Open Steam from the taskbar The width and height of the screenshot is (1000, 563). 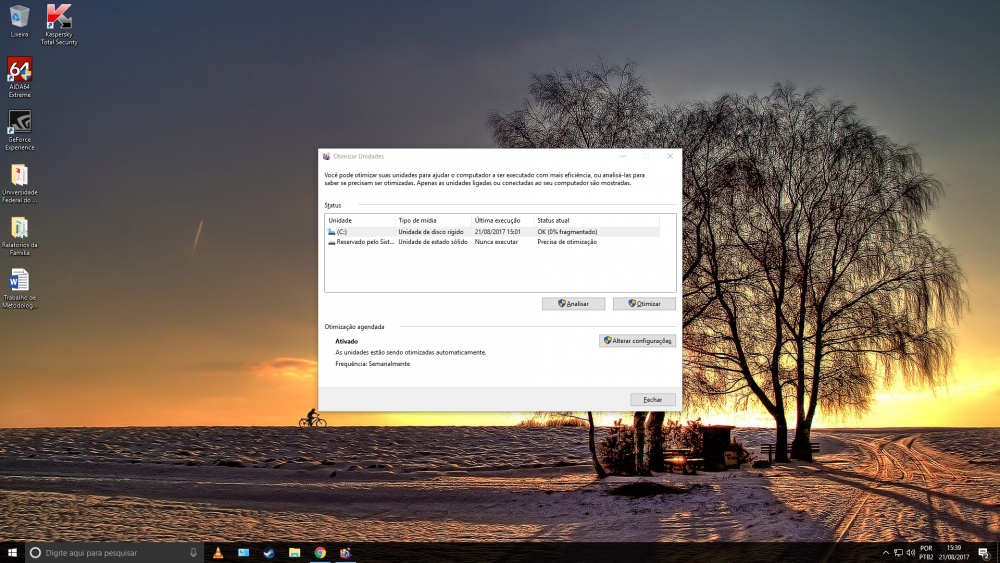269,552
